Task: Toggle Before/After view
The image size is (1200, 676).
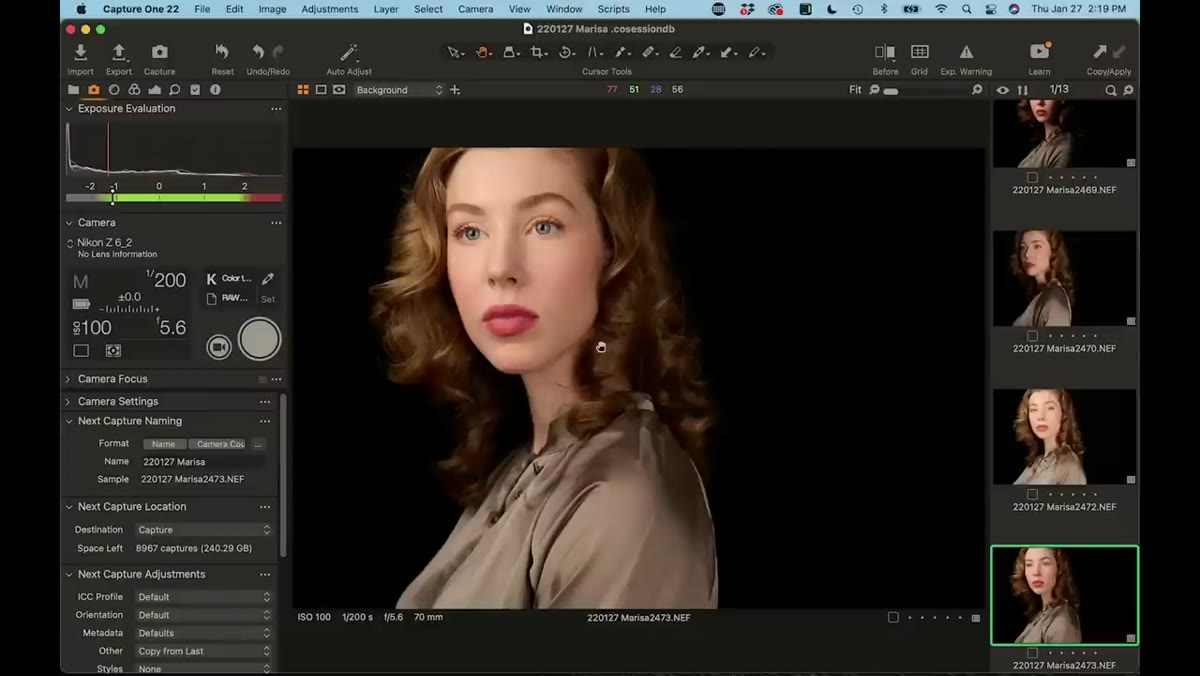Action: tap(885, 52)
